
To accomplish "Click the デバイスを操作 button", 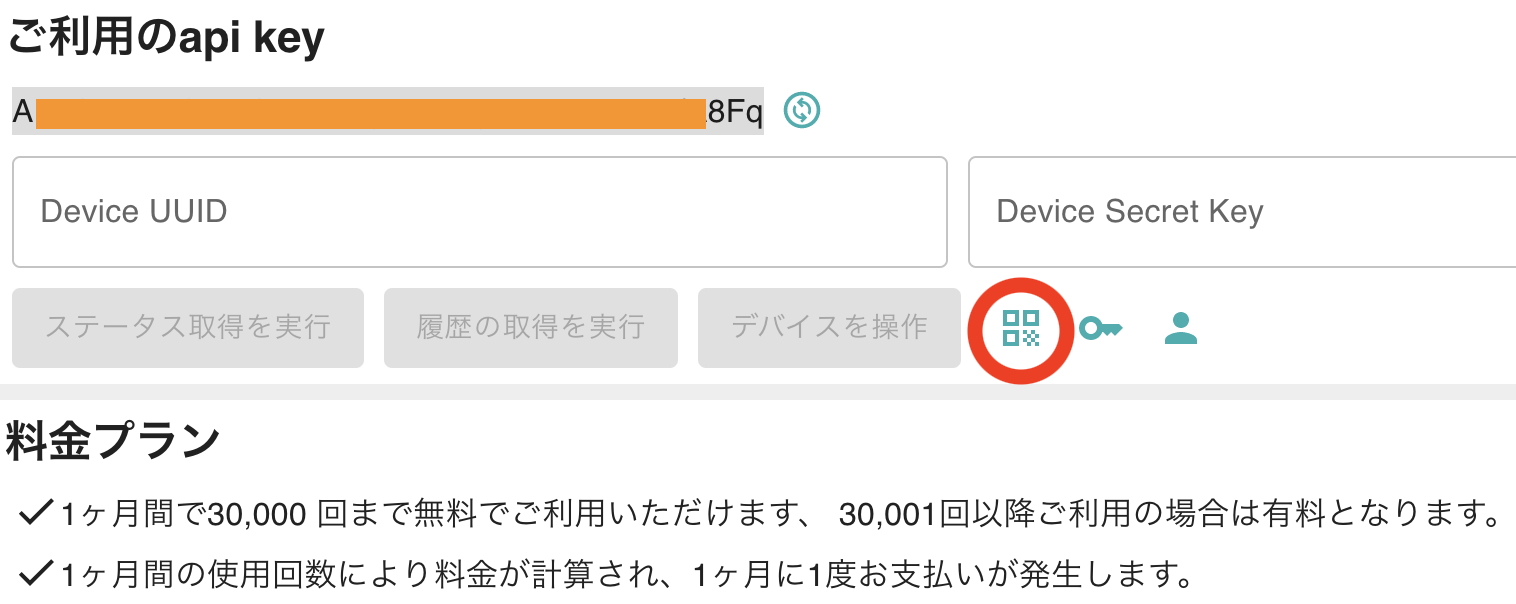I will tap(829, 328).
